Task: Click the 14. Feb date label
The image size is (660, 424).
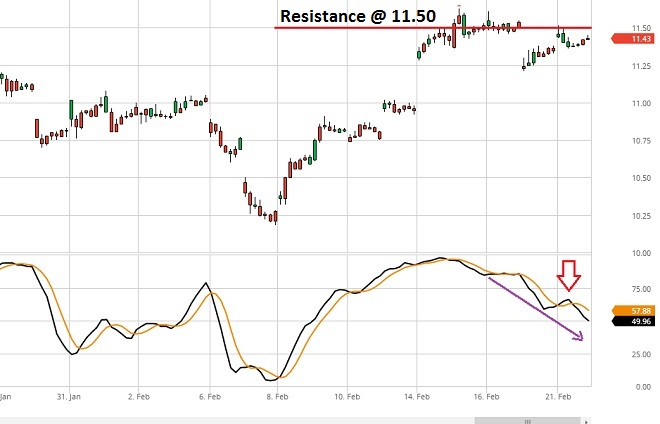Action: click(417, 397)
